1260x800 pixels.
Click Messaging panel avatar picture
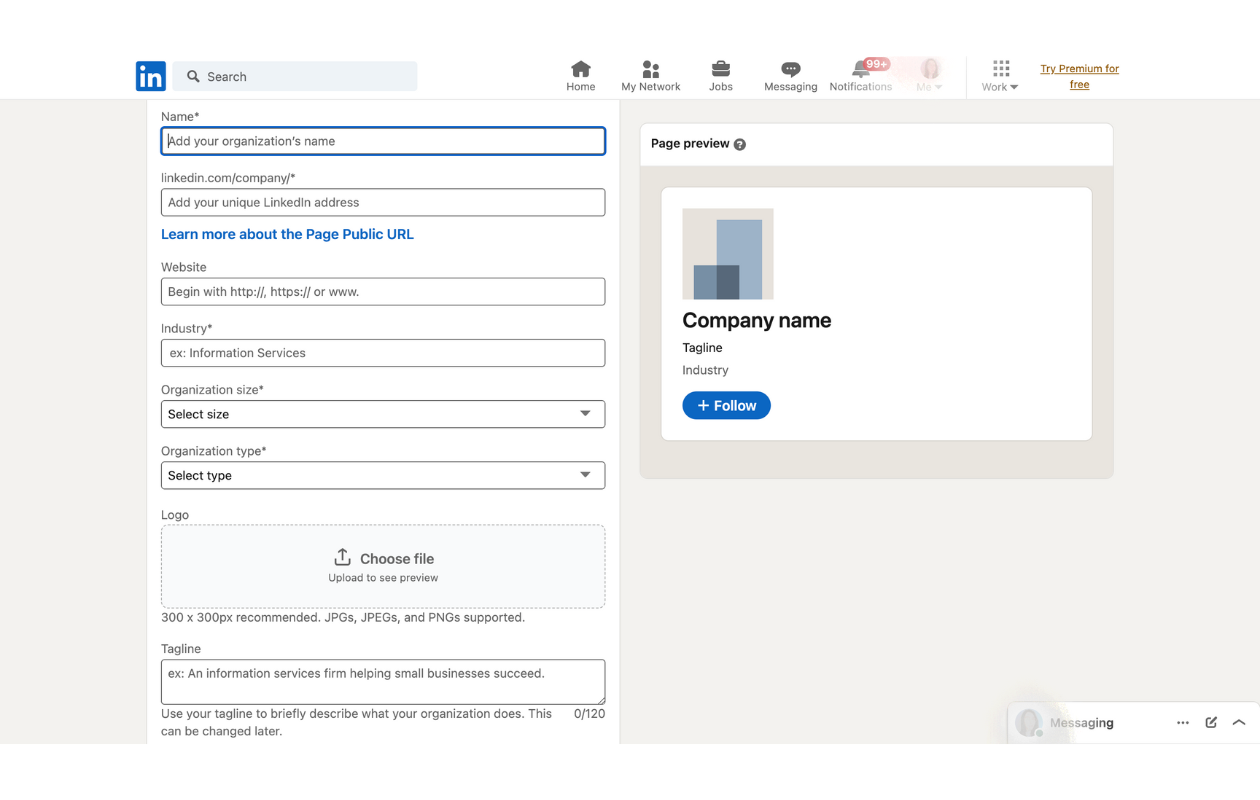(1029, 722)
